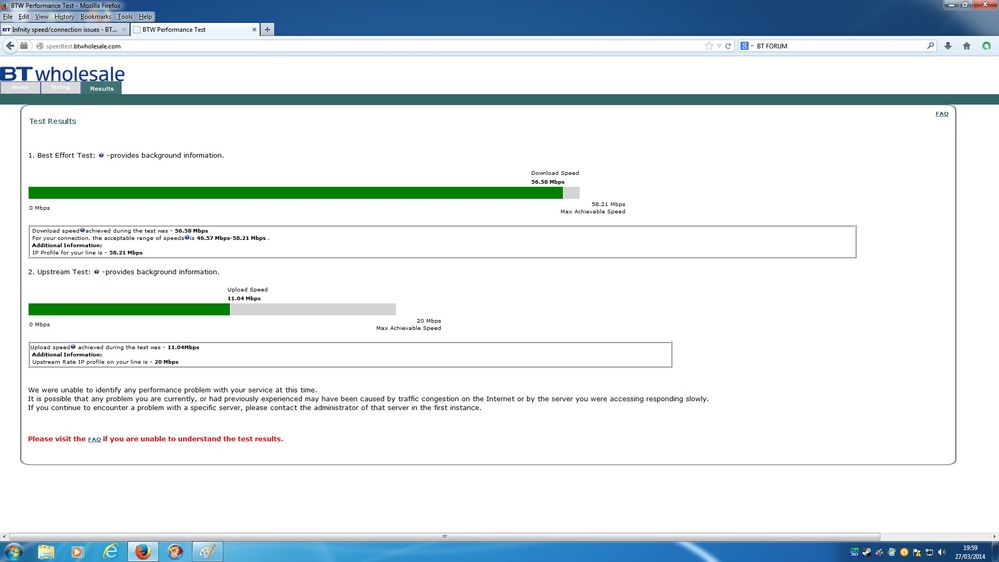Open the search engine selector dropdown
Screen dimensions: 999x562
coord(747,46)
